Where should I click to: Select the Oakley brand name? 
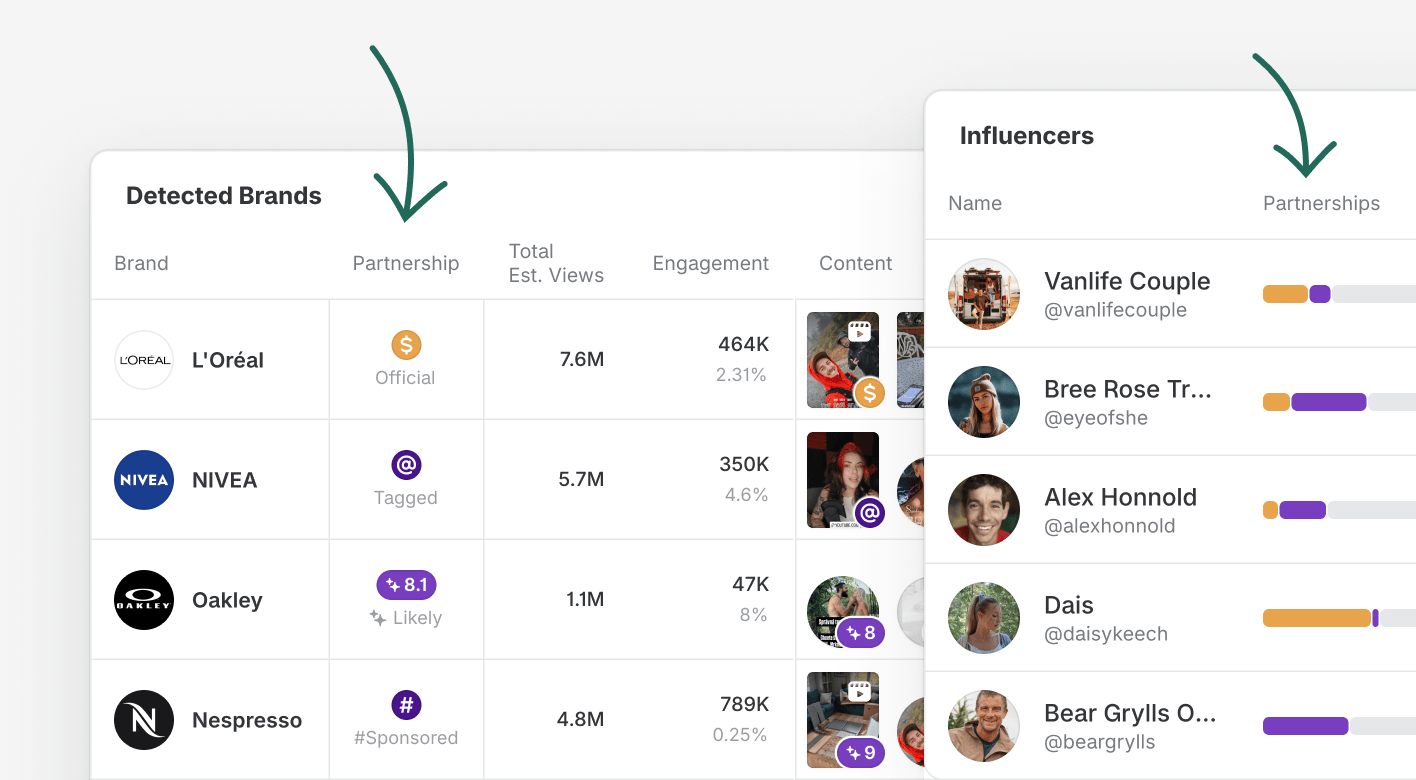pyautogui.click(x=227, y=600)
